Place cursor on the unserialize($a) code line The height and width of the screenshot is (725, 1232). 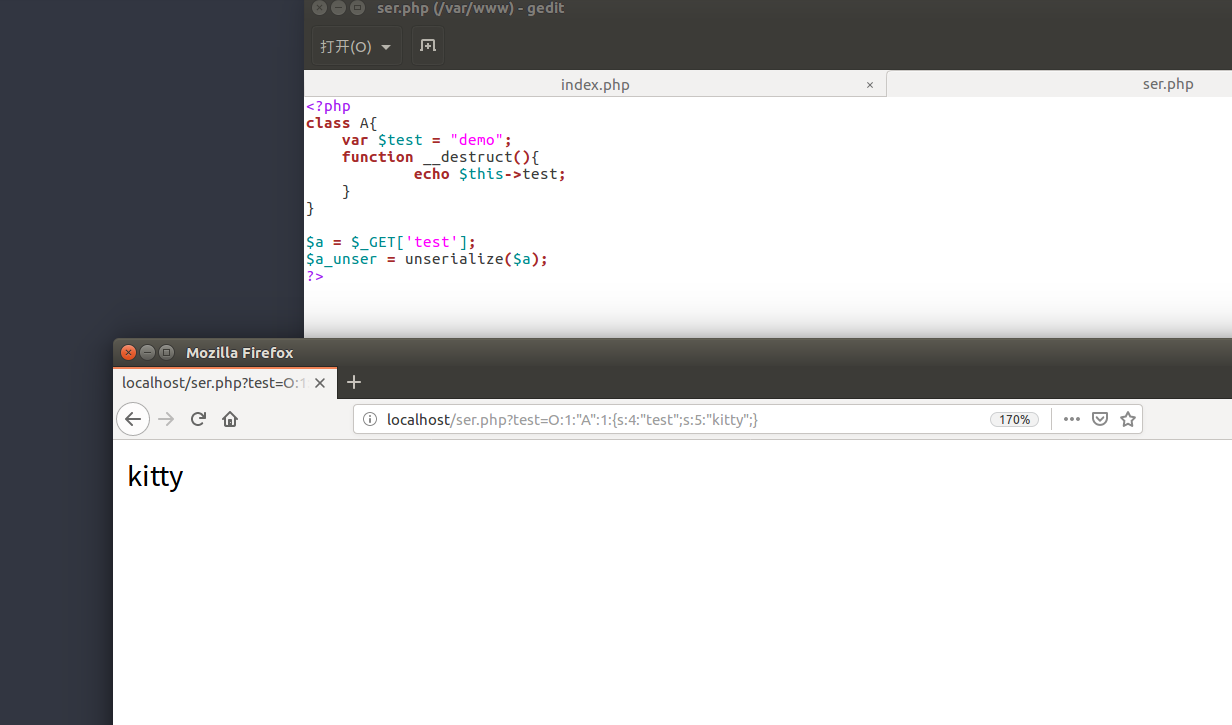pos(450,259)
